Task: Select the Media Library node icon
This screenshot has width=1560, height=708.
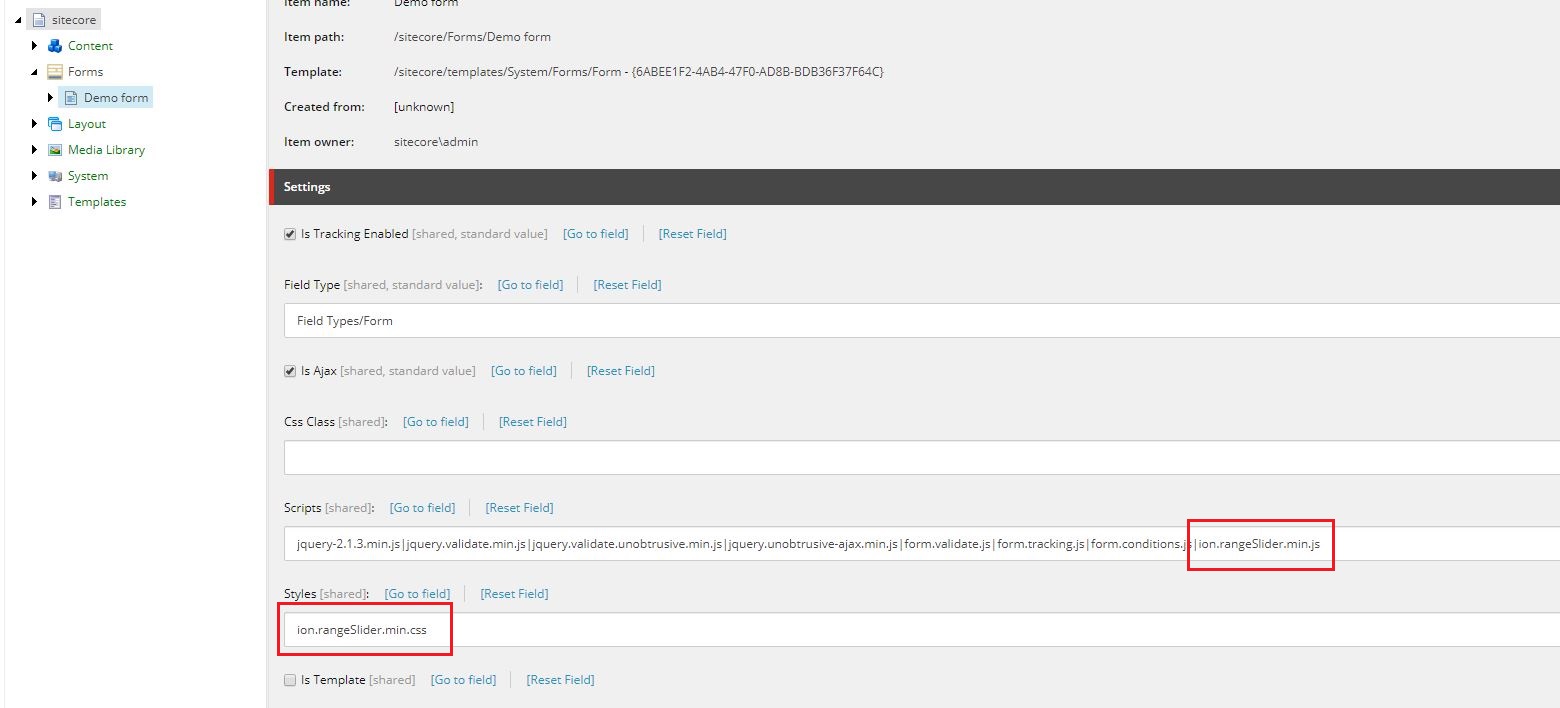Action: 53,149
